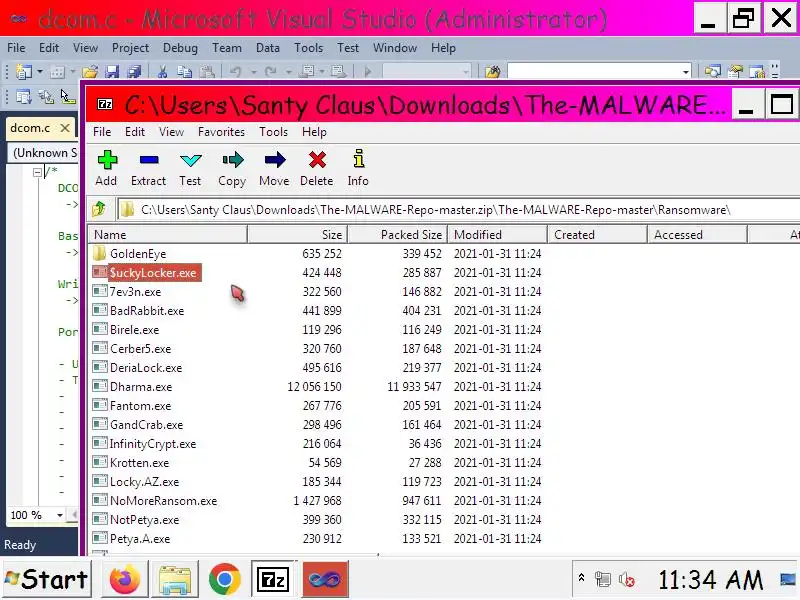Click the taskbar clock showing 11:34 AM

pos(711,580)
